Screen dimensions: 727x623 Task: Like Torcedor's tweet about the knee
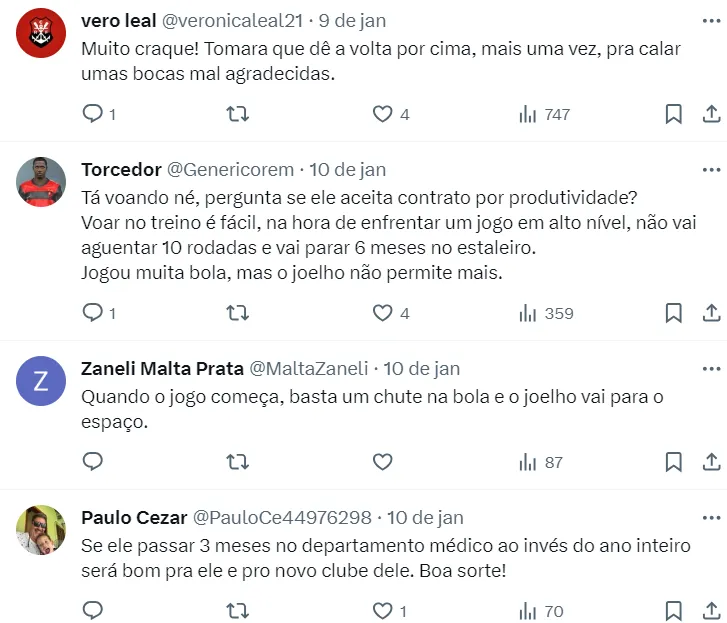coord(382,313)
